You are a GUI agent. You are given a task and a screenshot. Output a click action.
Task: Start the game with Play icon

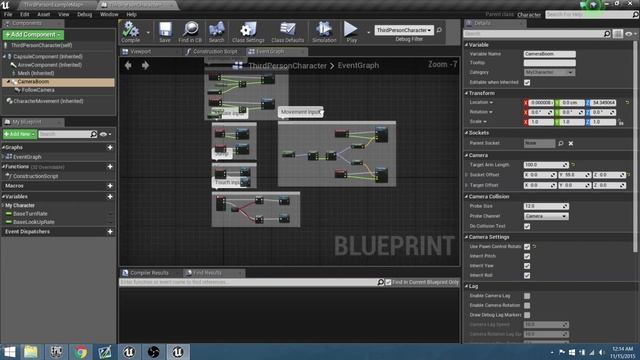coord(351,31)
